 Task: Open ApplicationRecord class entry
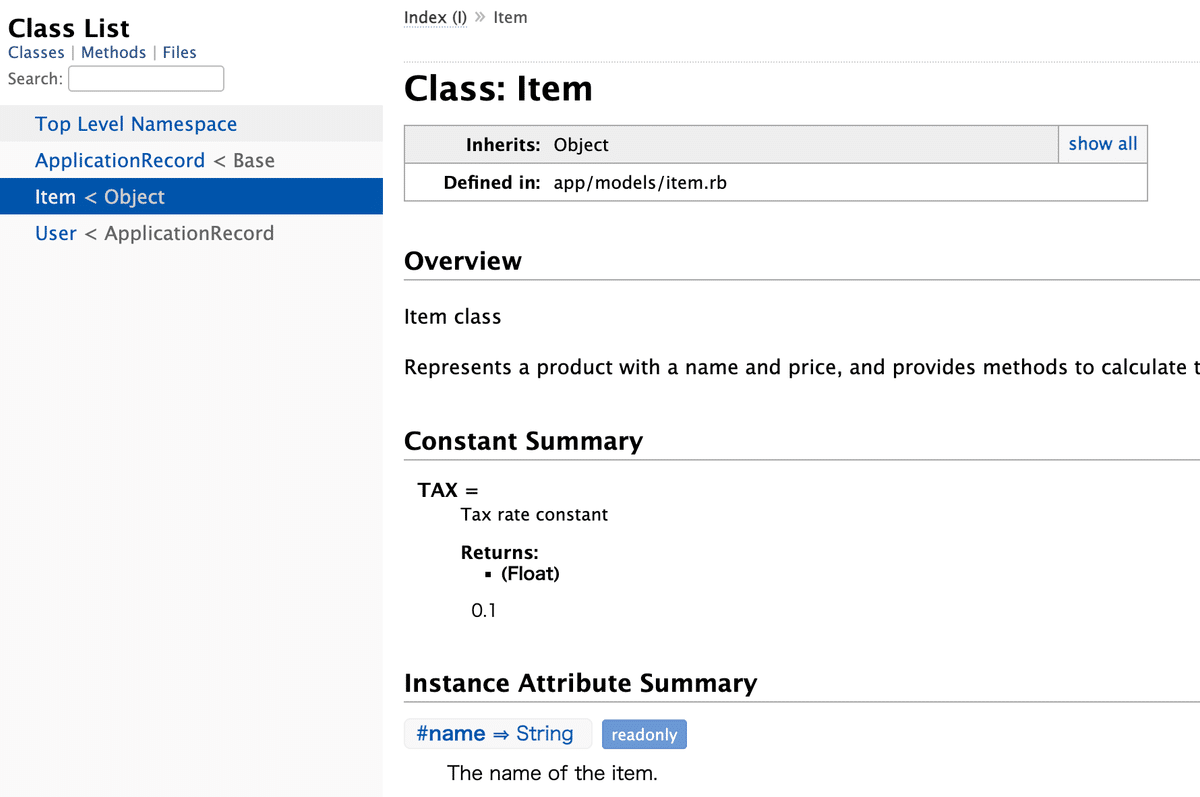coord(120,160)
